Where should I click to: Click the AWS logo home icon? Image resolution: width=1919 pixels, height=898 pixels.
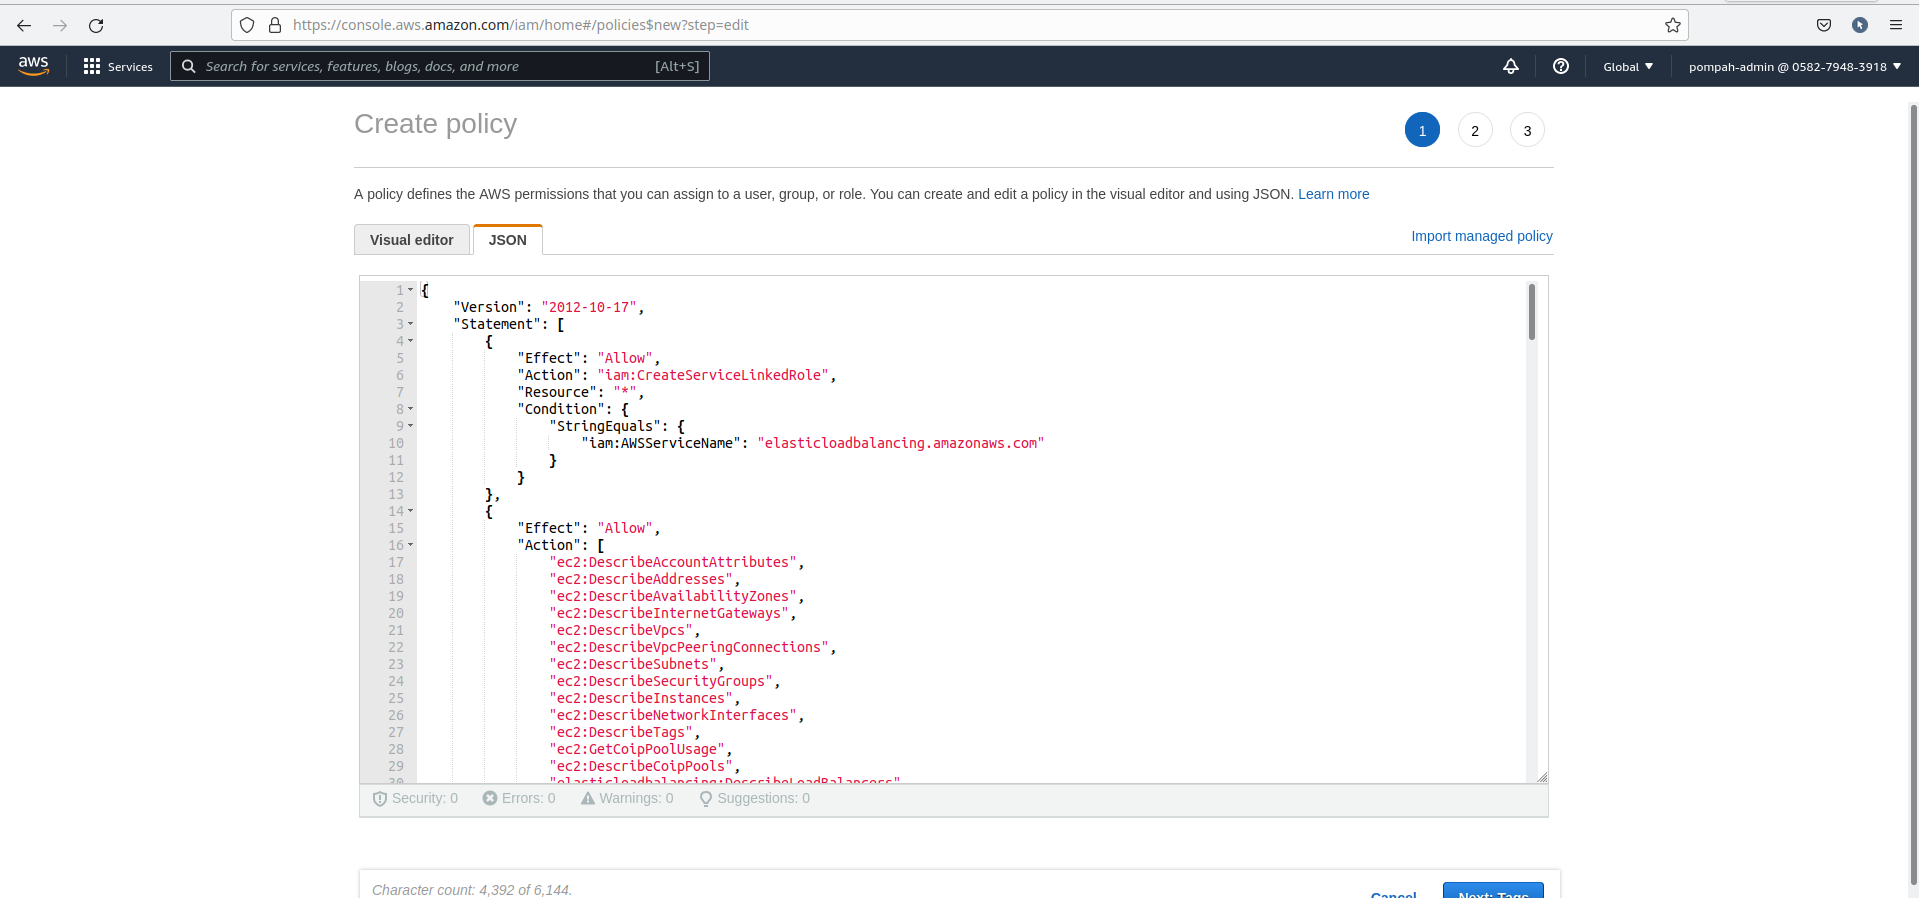click(33, 66)
